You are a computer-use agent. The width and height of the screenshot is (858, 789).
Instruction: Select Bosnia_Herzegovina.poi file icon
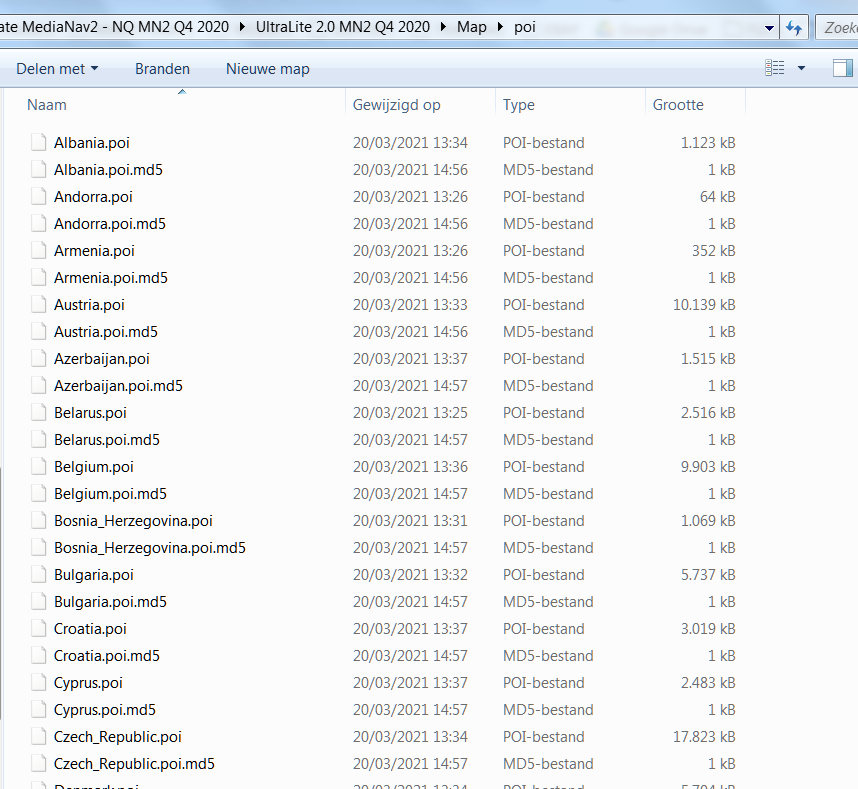coord(38,520)
